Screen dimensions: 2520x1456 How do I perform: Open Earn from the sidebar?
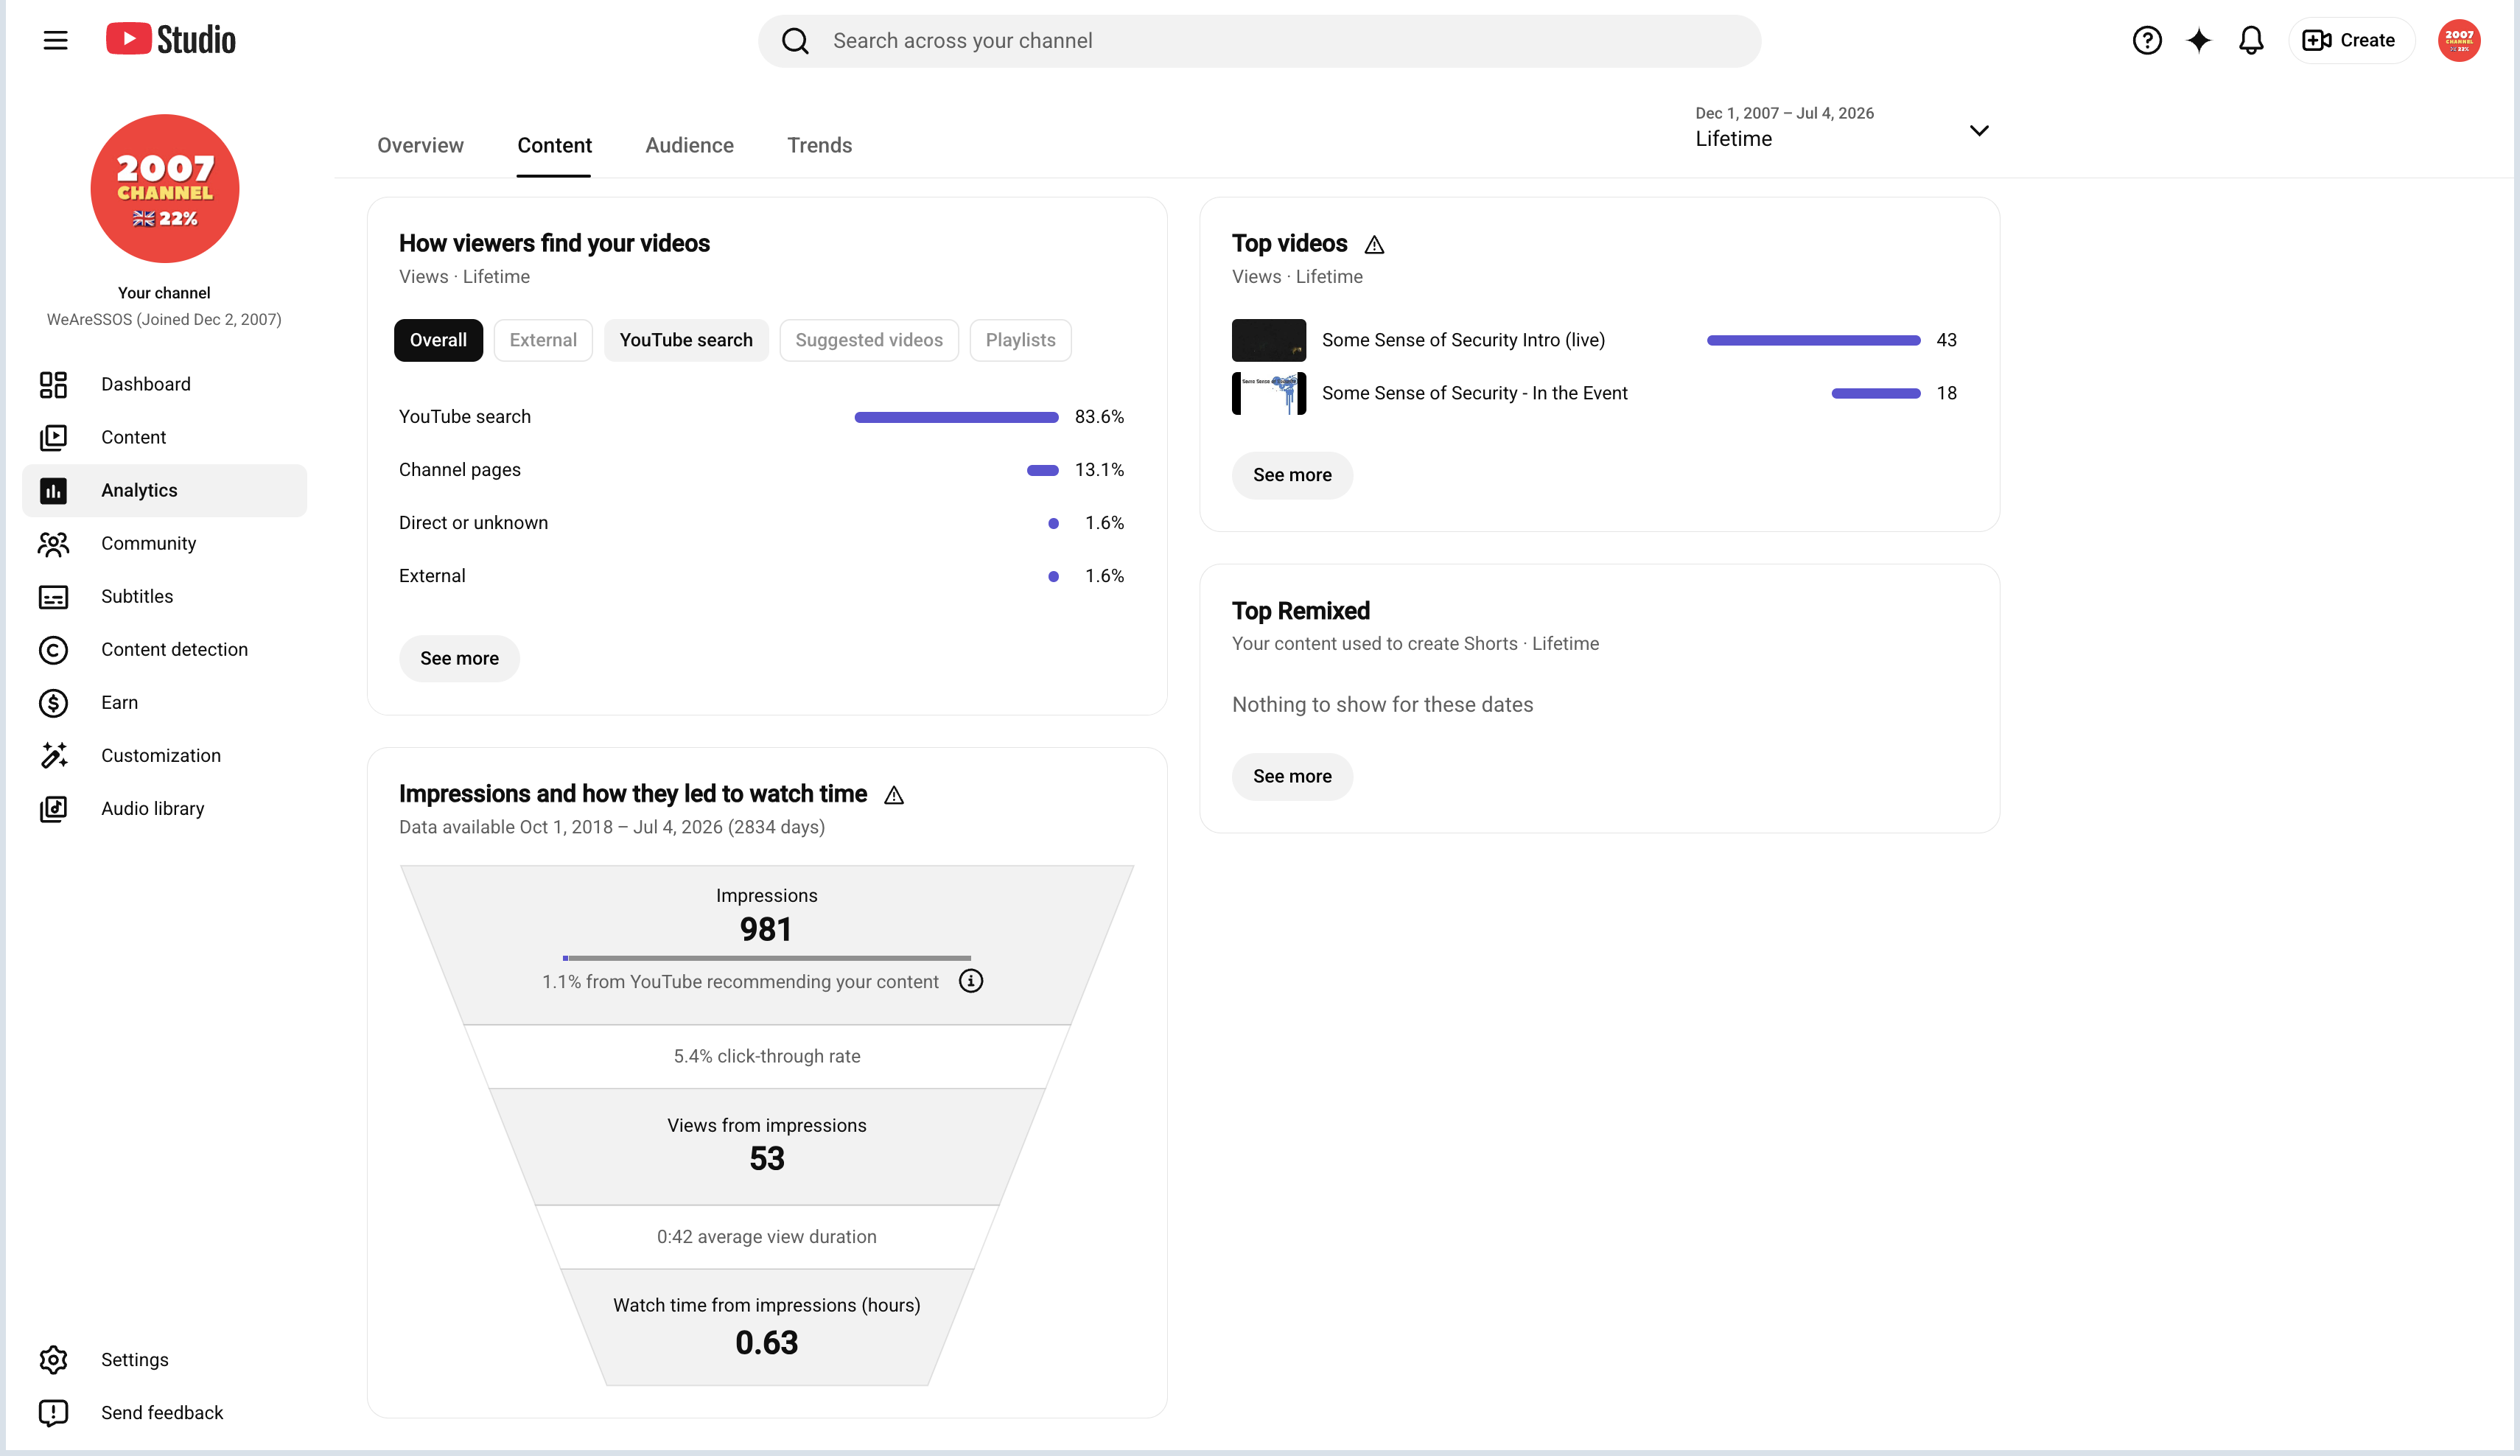point(164,702)
